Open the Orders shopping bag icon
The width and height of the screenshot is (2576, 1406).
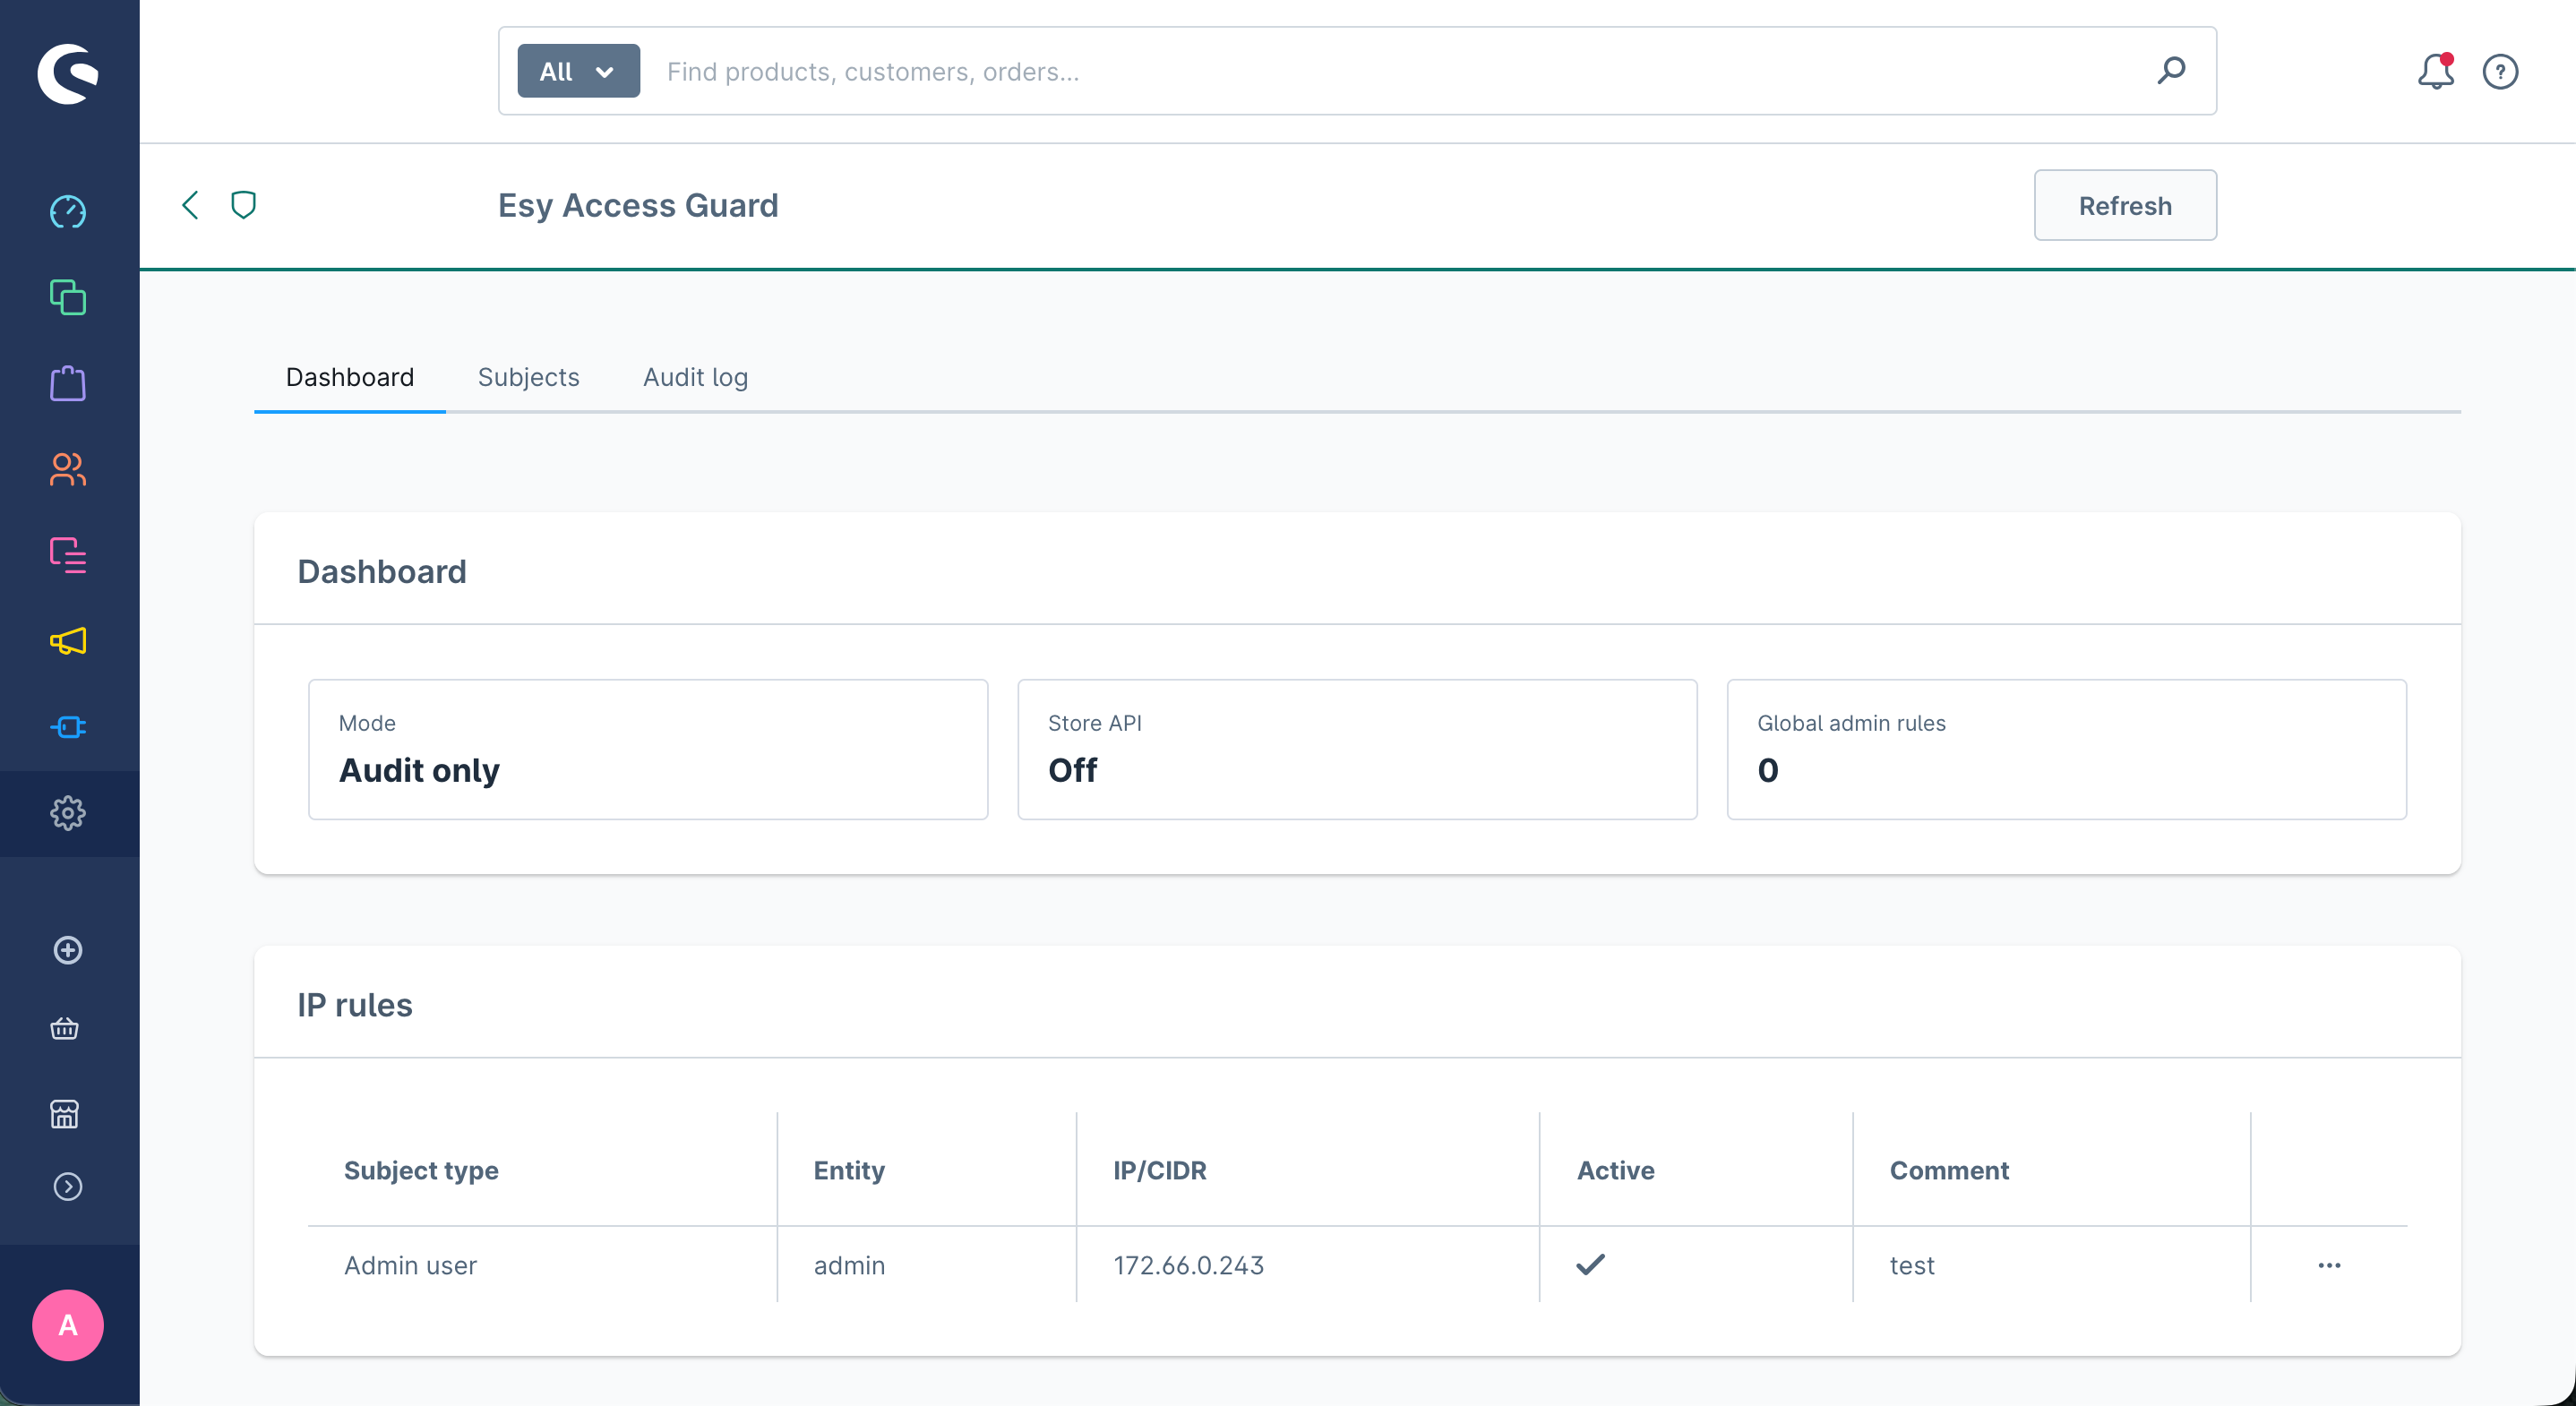click(68, 384)
